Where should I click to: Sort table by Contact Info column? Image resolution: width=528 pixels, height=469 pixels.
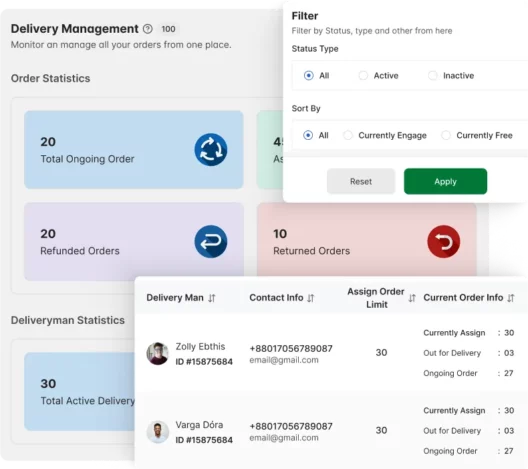pos(310,298)
